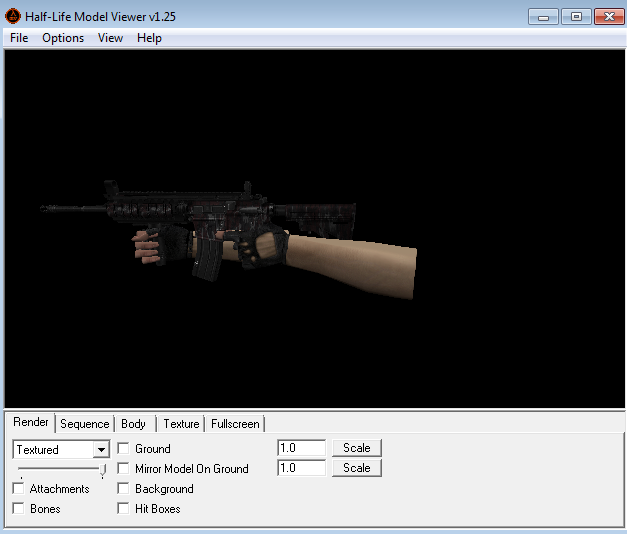
Task: Enable the Background checkbox
Action: pos(124,489)
